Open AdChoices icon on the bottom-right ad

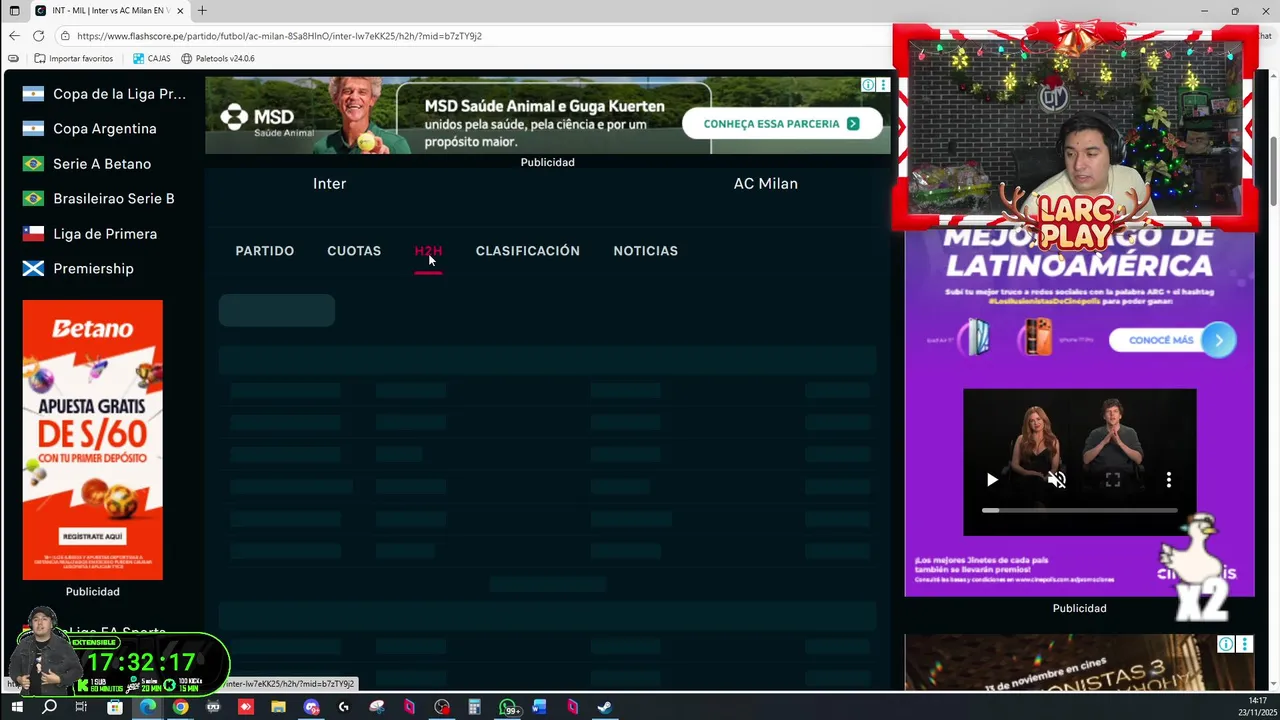pyautogui.click(x=1225, y=644)
